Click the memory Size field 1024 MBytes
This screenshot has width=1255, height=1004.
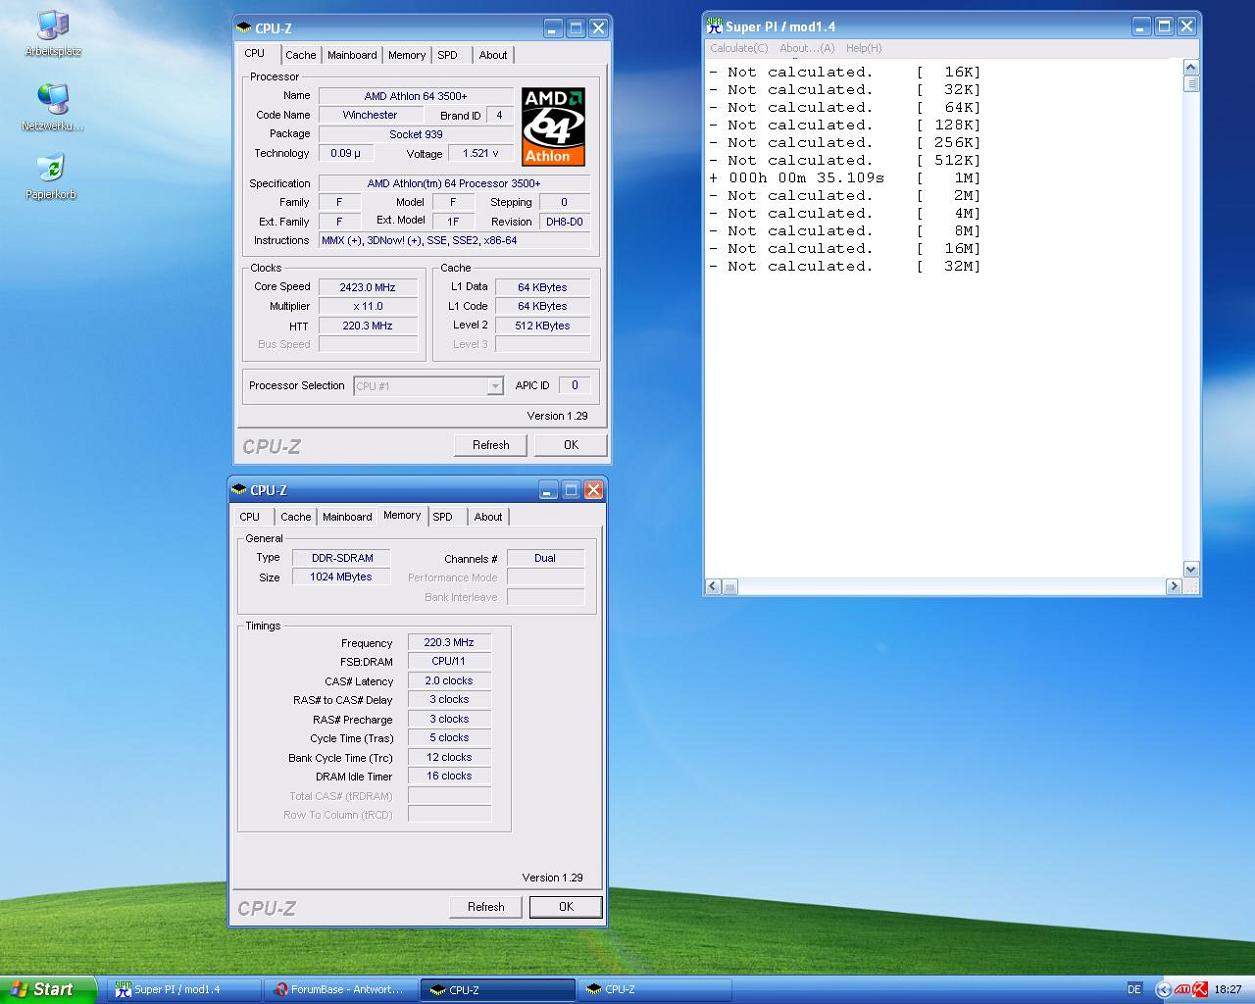coord(341,577)
